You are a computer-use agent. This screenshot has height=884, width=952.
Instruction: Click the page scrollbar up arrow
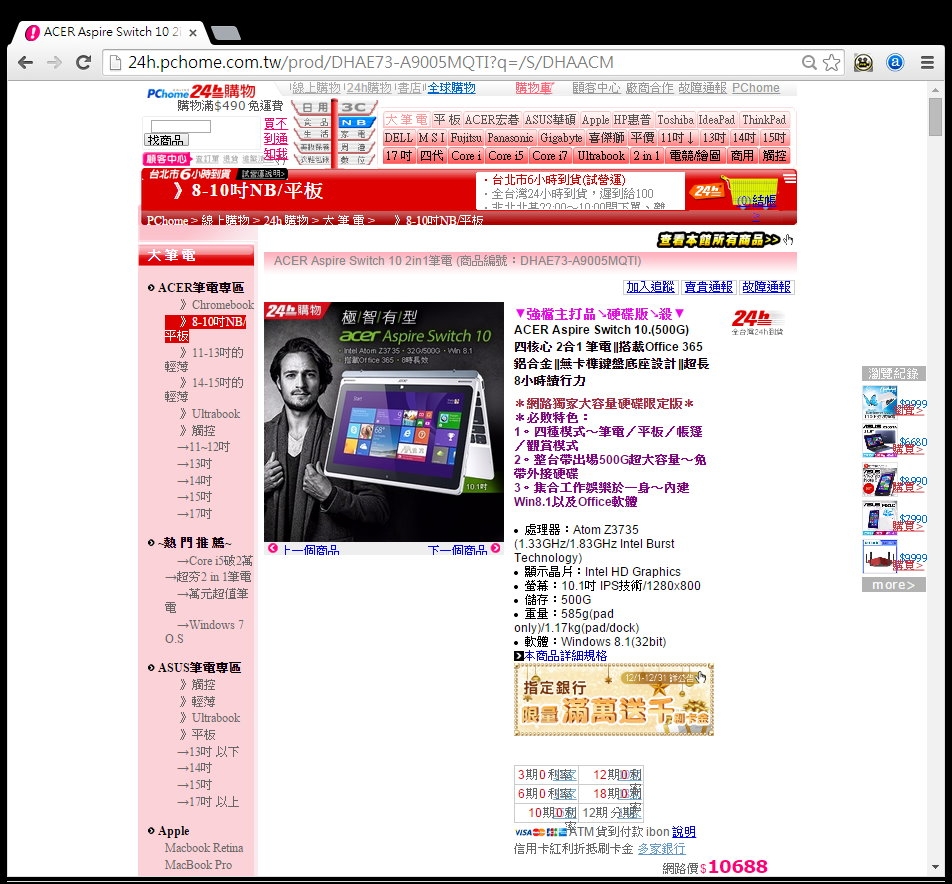tap(935, 90)
